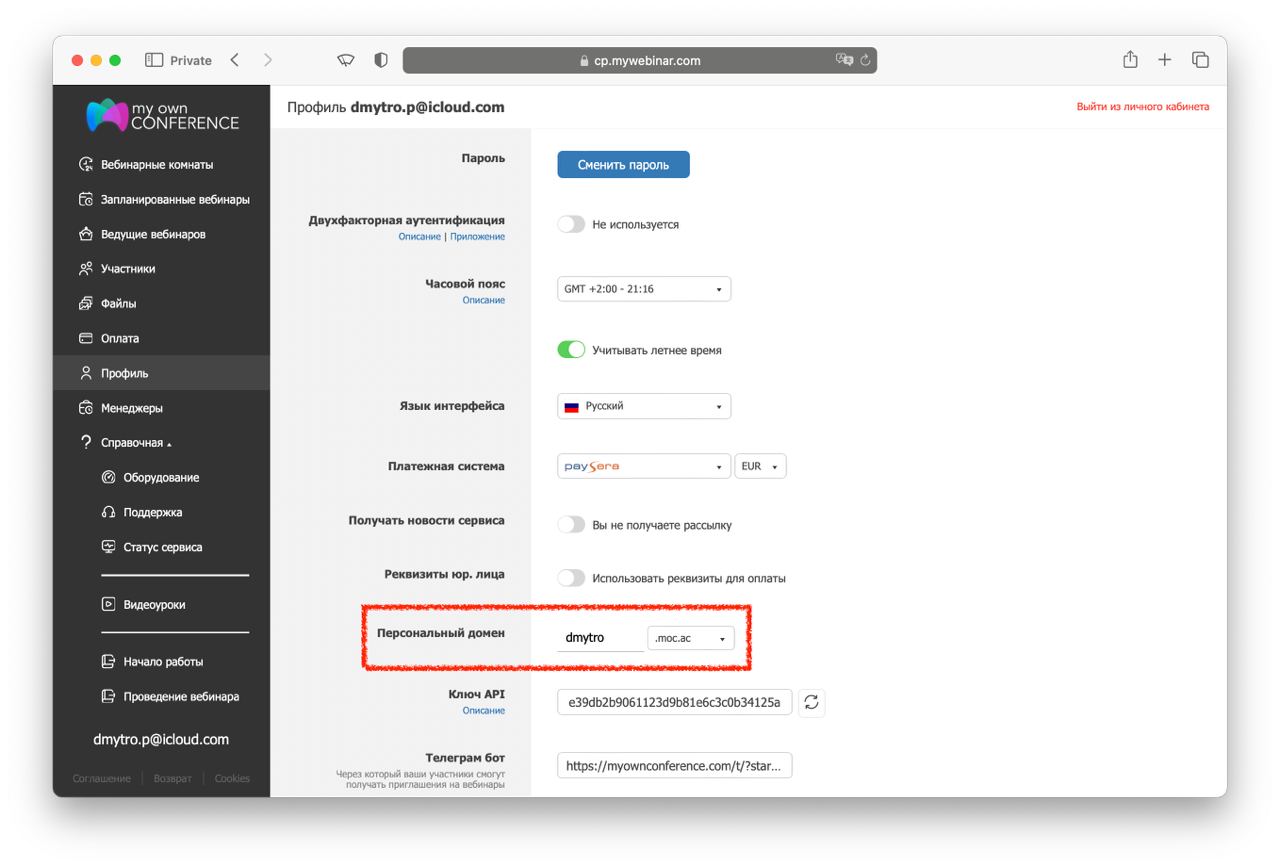
Task: Click dmytro.p@icloud.com in the sidebar
Action: tap(161, 740)
